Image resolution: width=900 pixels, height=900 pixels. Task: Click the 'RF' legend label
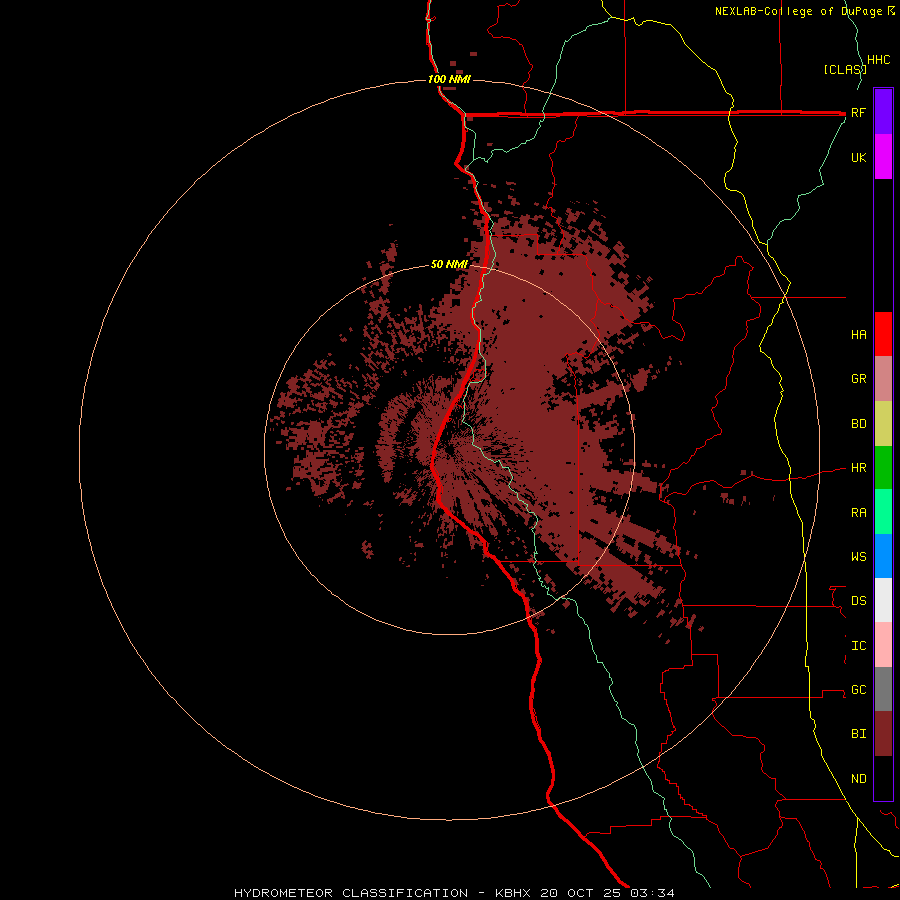coord(858,112)
